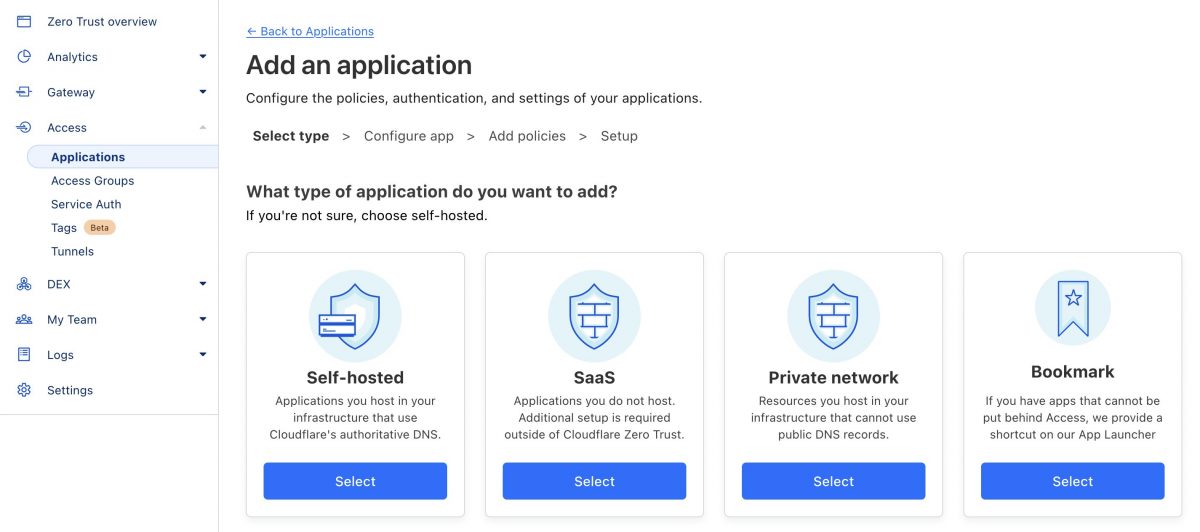
Task: Click the DEX sidebar icon
Action: 24,284
